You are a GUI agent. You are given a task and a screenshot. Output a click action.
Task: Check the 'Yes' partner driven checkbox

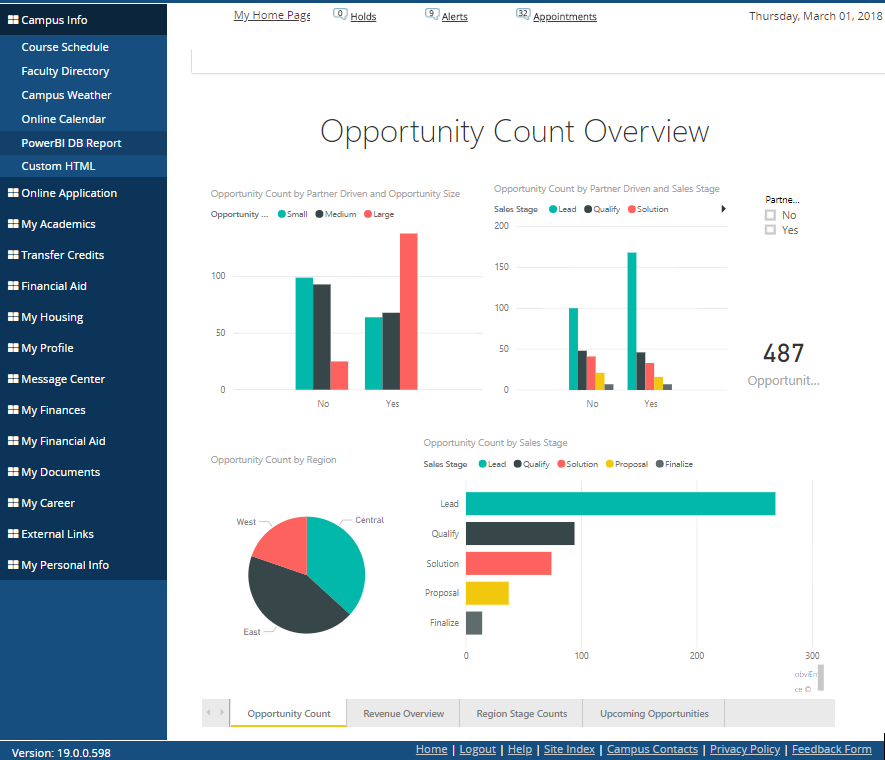(770, 230)
